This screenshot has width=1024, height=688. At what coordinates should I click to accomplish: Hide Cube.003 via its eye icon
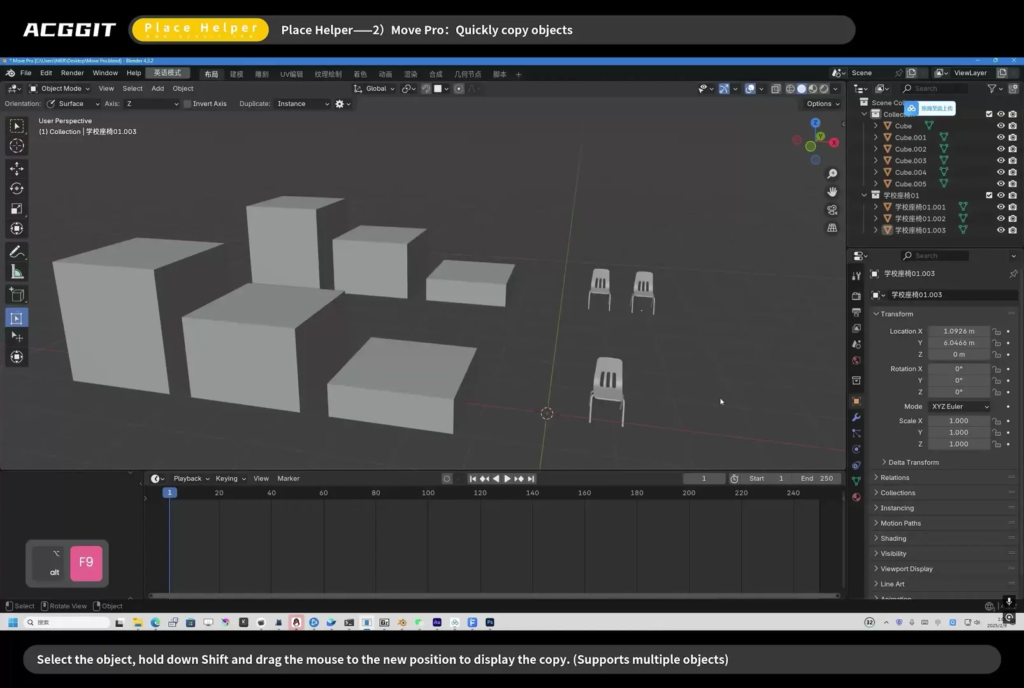1000,161
